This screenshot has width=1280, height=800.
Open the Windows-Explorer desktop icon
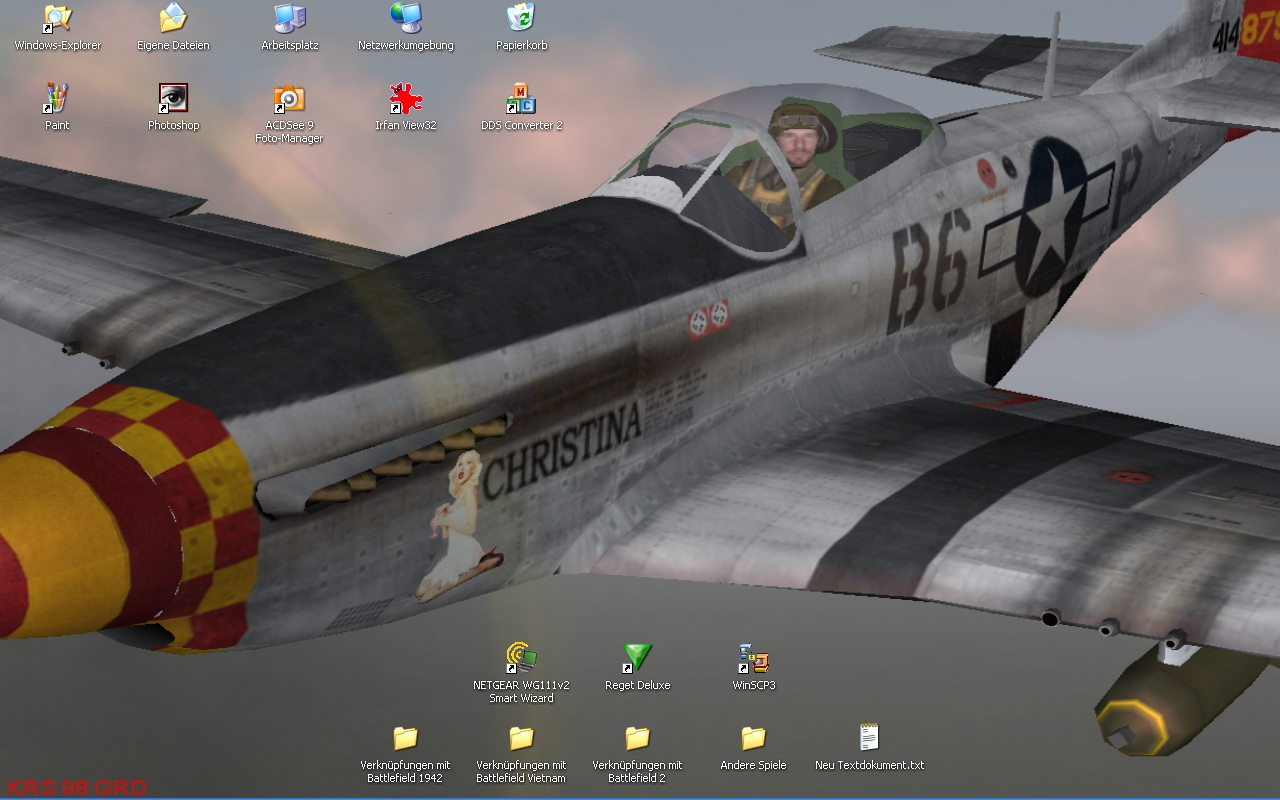57,18
